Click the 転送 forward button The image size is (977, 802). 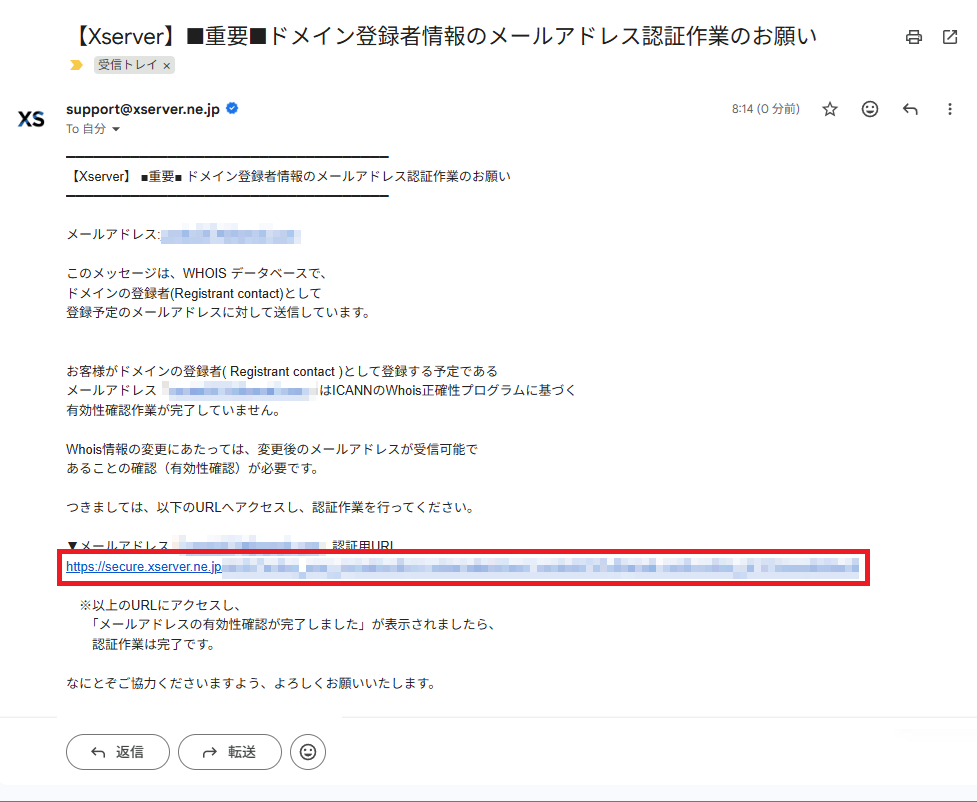tap(229, 752)
